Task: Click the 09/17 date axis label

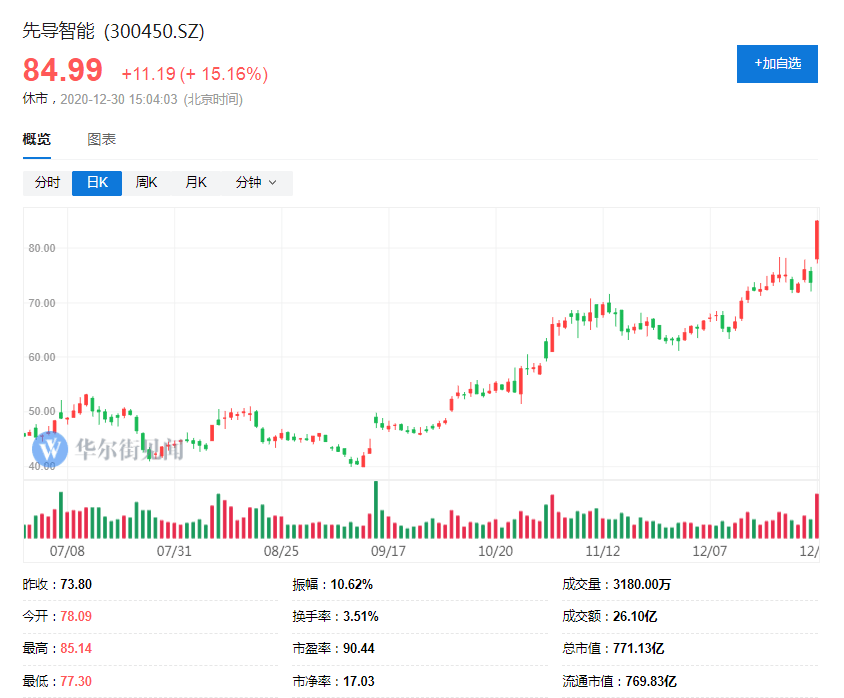Action: (388, 551)
